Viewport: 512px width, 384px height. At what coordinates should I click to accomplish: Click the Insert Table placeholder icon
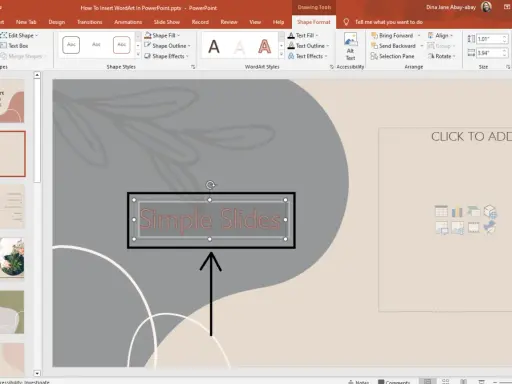(x=441, y=211)
